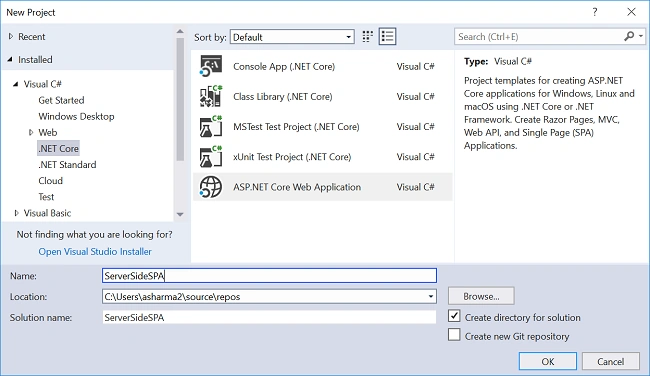Collapse the Installed node

[x=10, y=60]
